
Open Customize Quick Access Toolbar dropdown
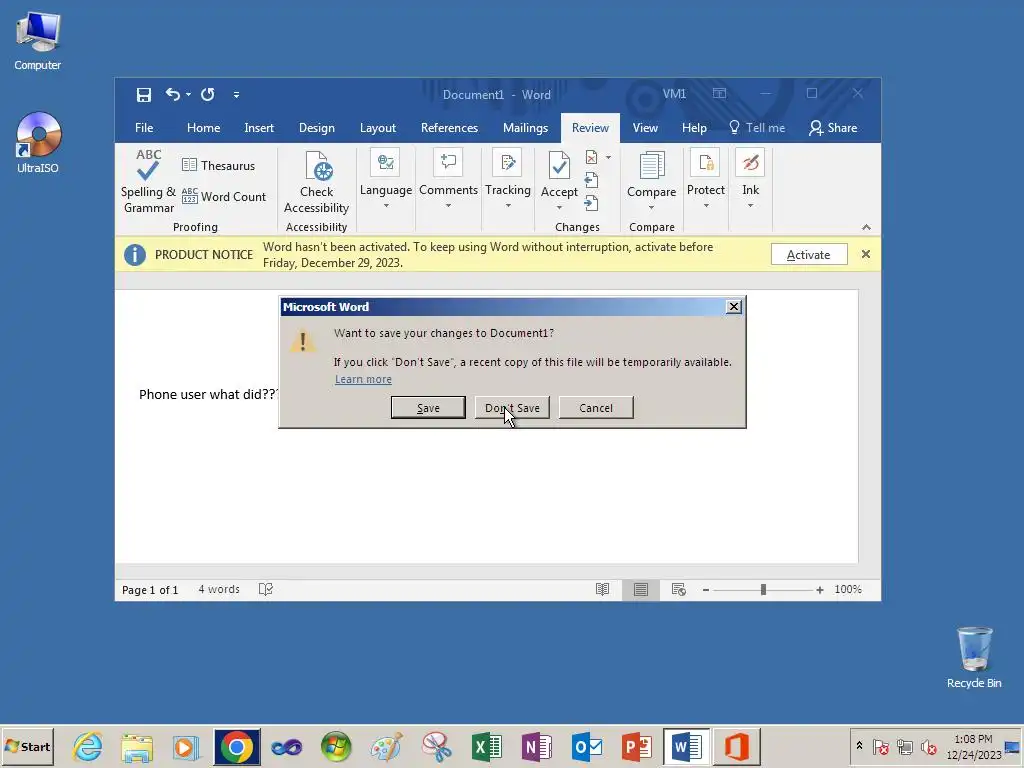pyautogui.click(x=236, y=95)
